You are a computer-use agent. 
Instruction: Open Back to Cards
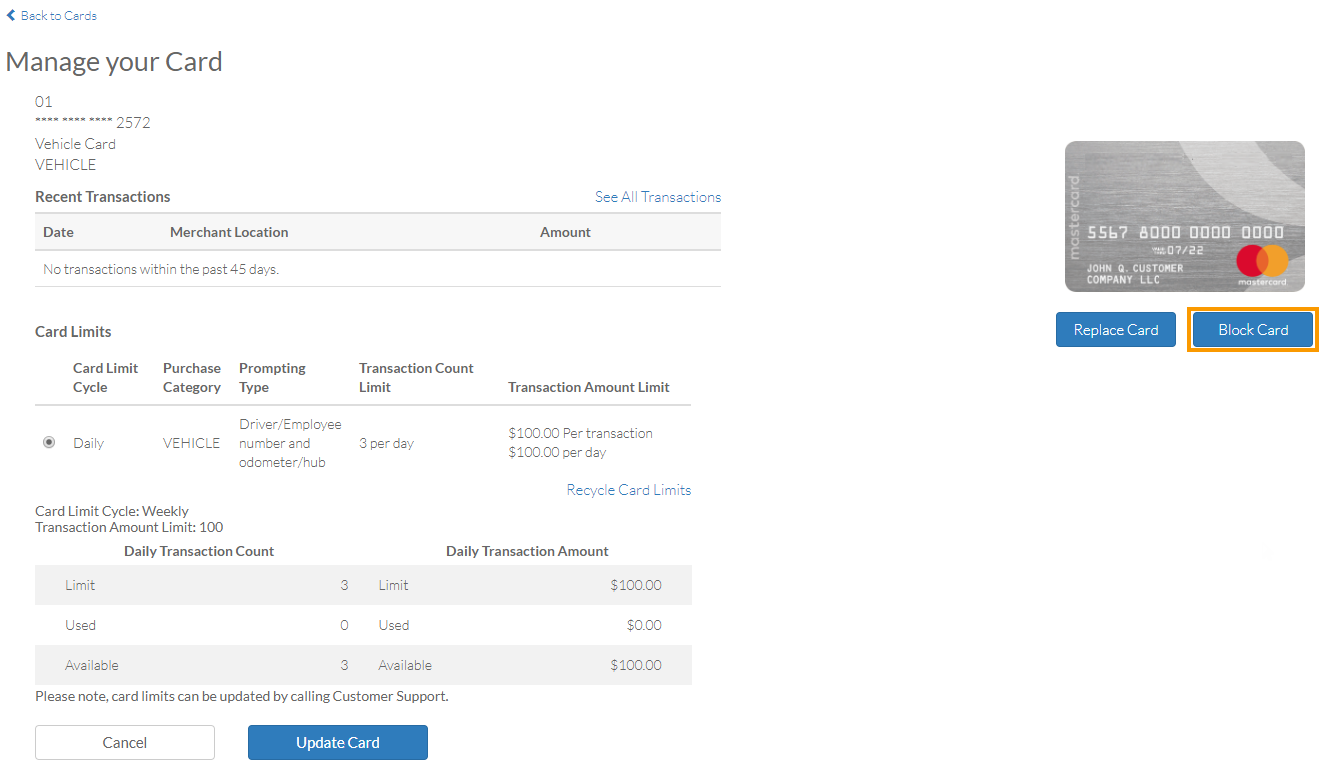57,15
